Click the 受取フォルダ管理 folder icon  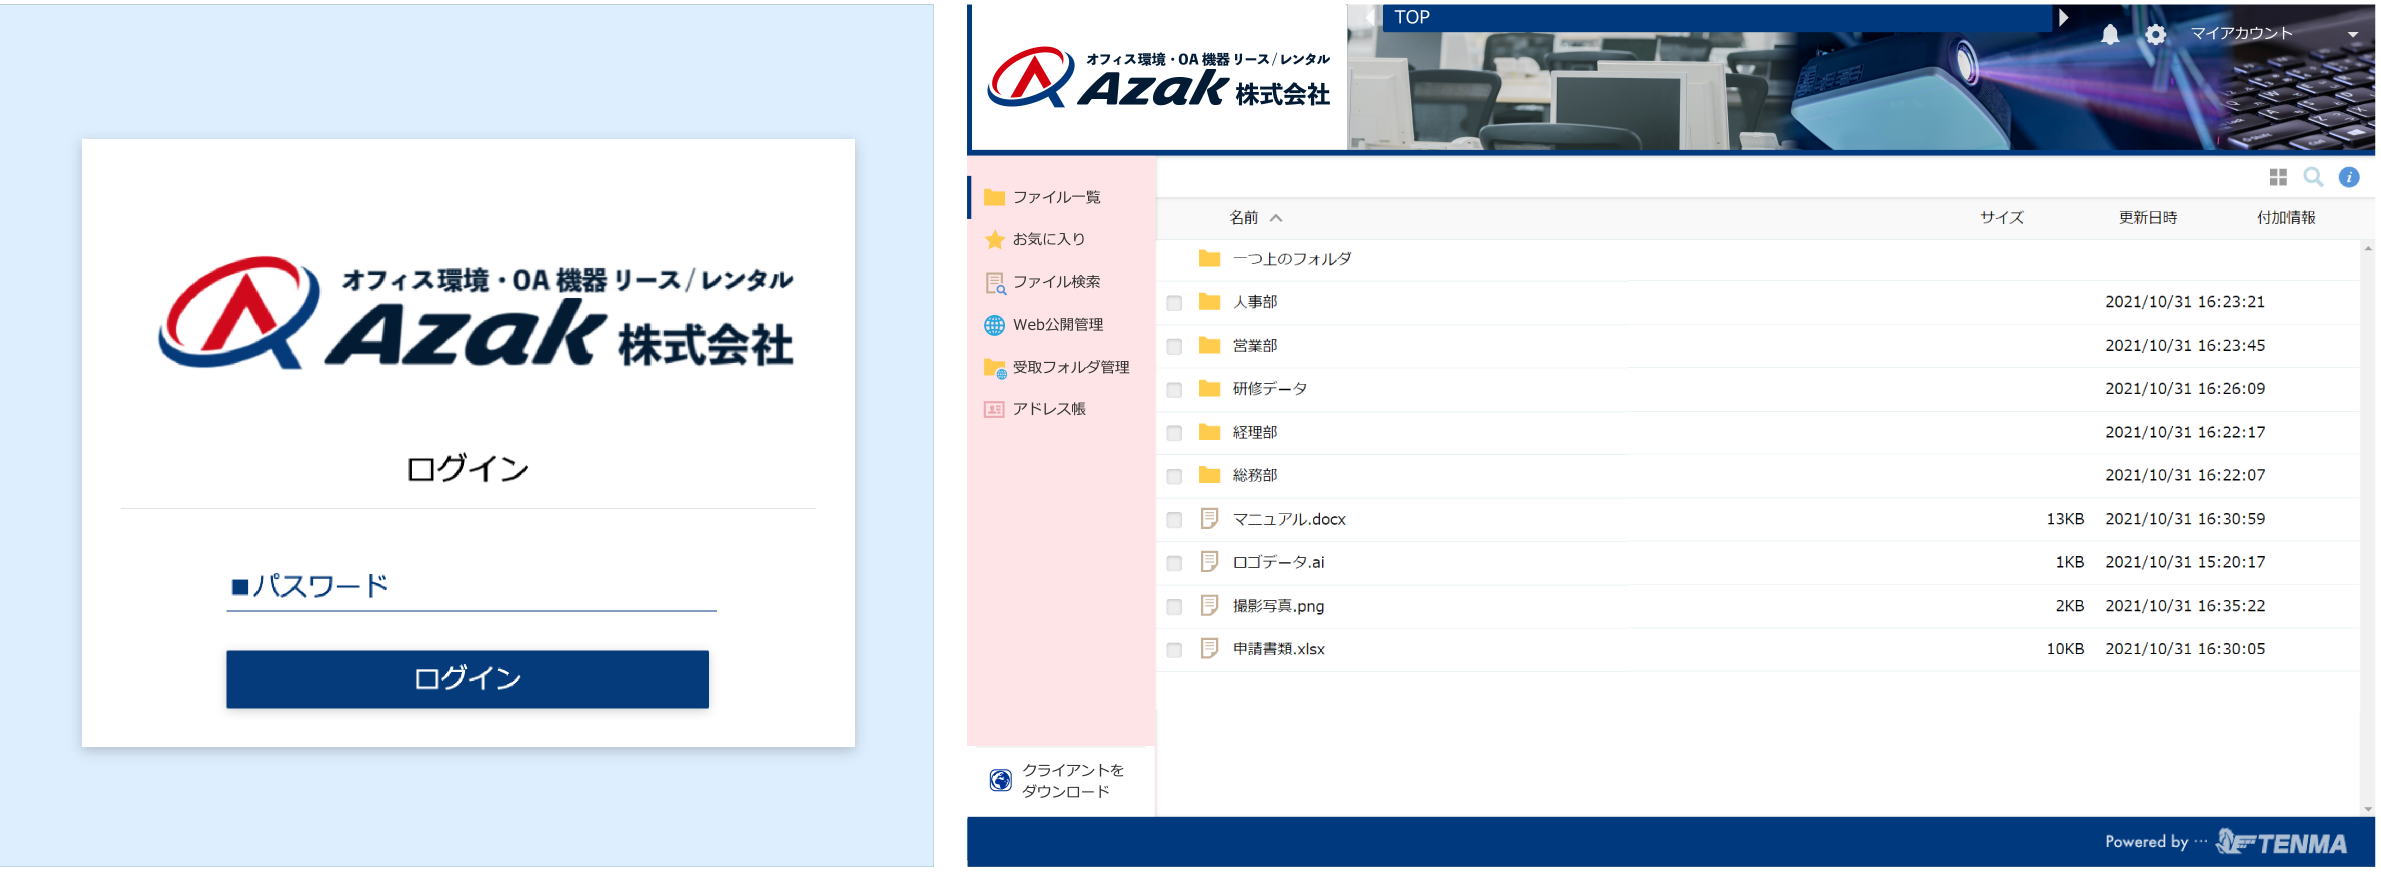pos(995,368)
